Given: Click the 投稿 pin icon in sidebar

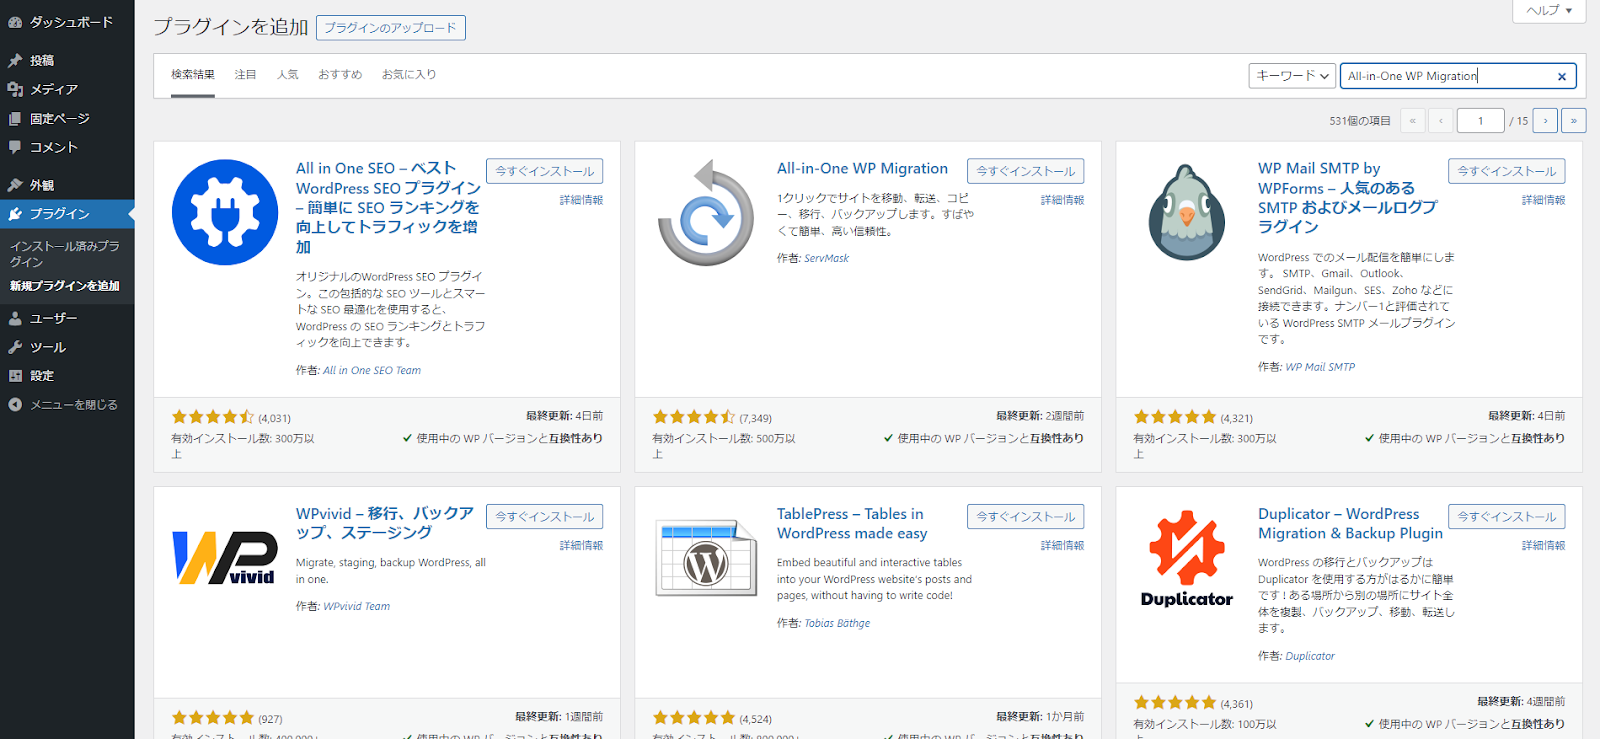Looking at the screenshot, I should (15, 60).
